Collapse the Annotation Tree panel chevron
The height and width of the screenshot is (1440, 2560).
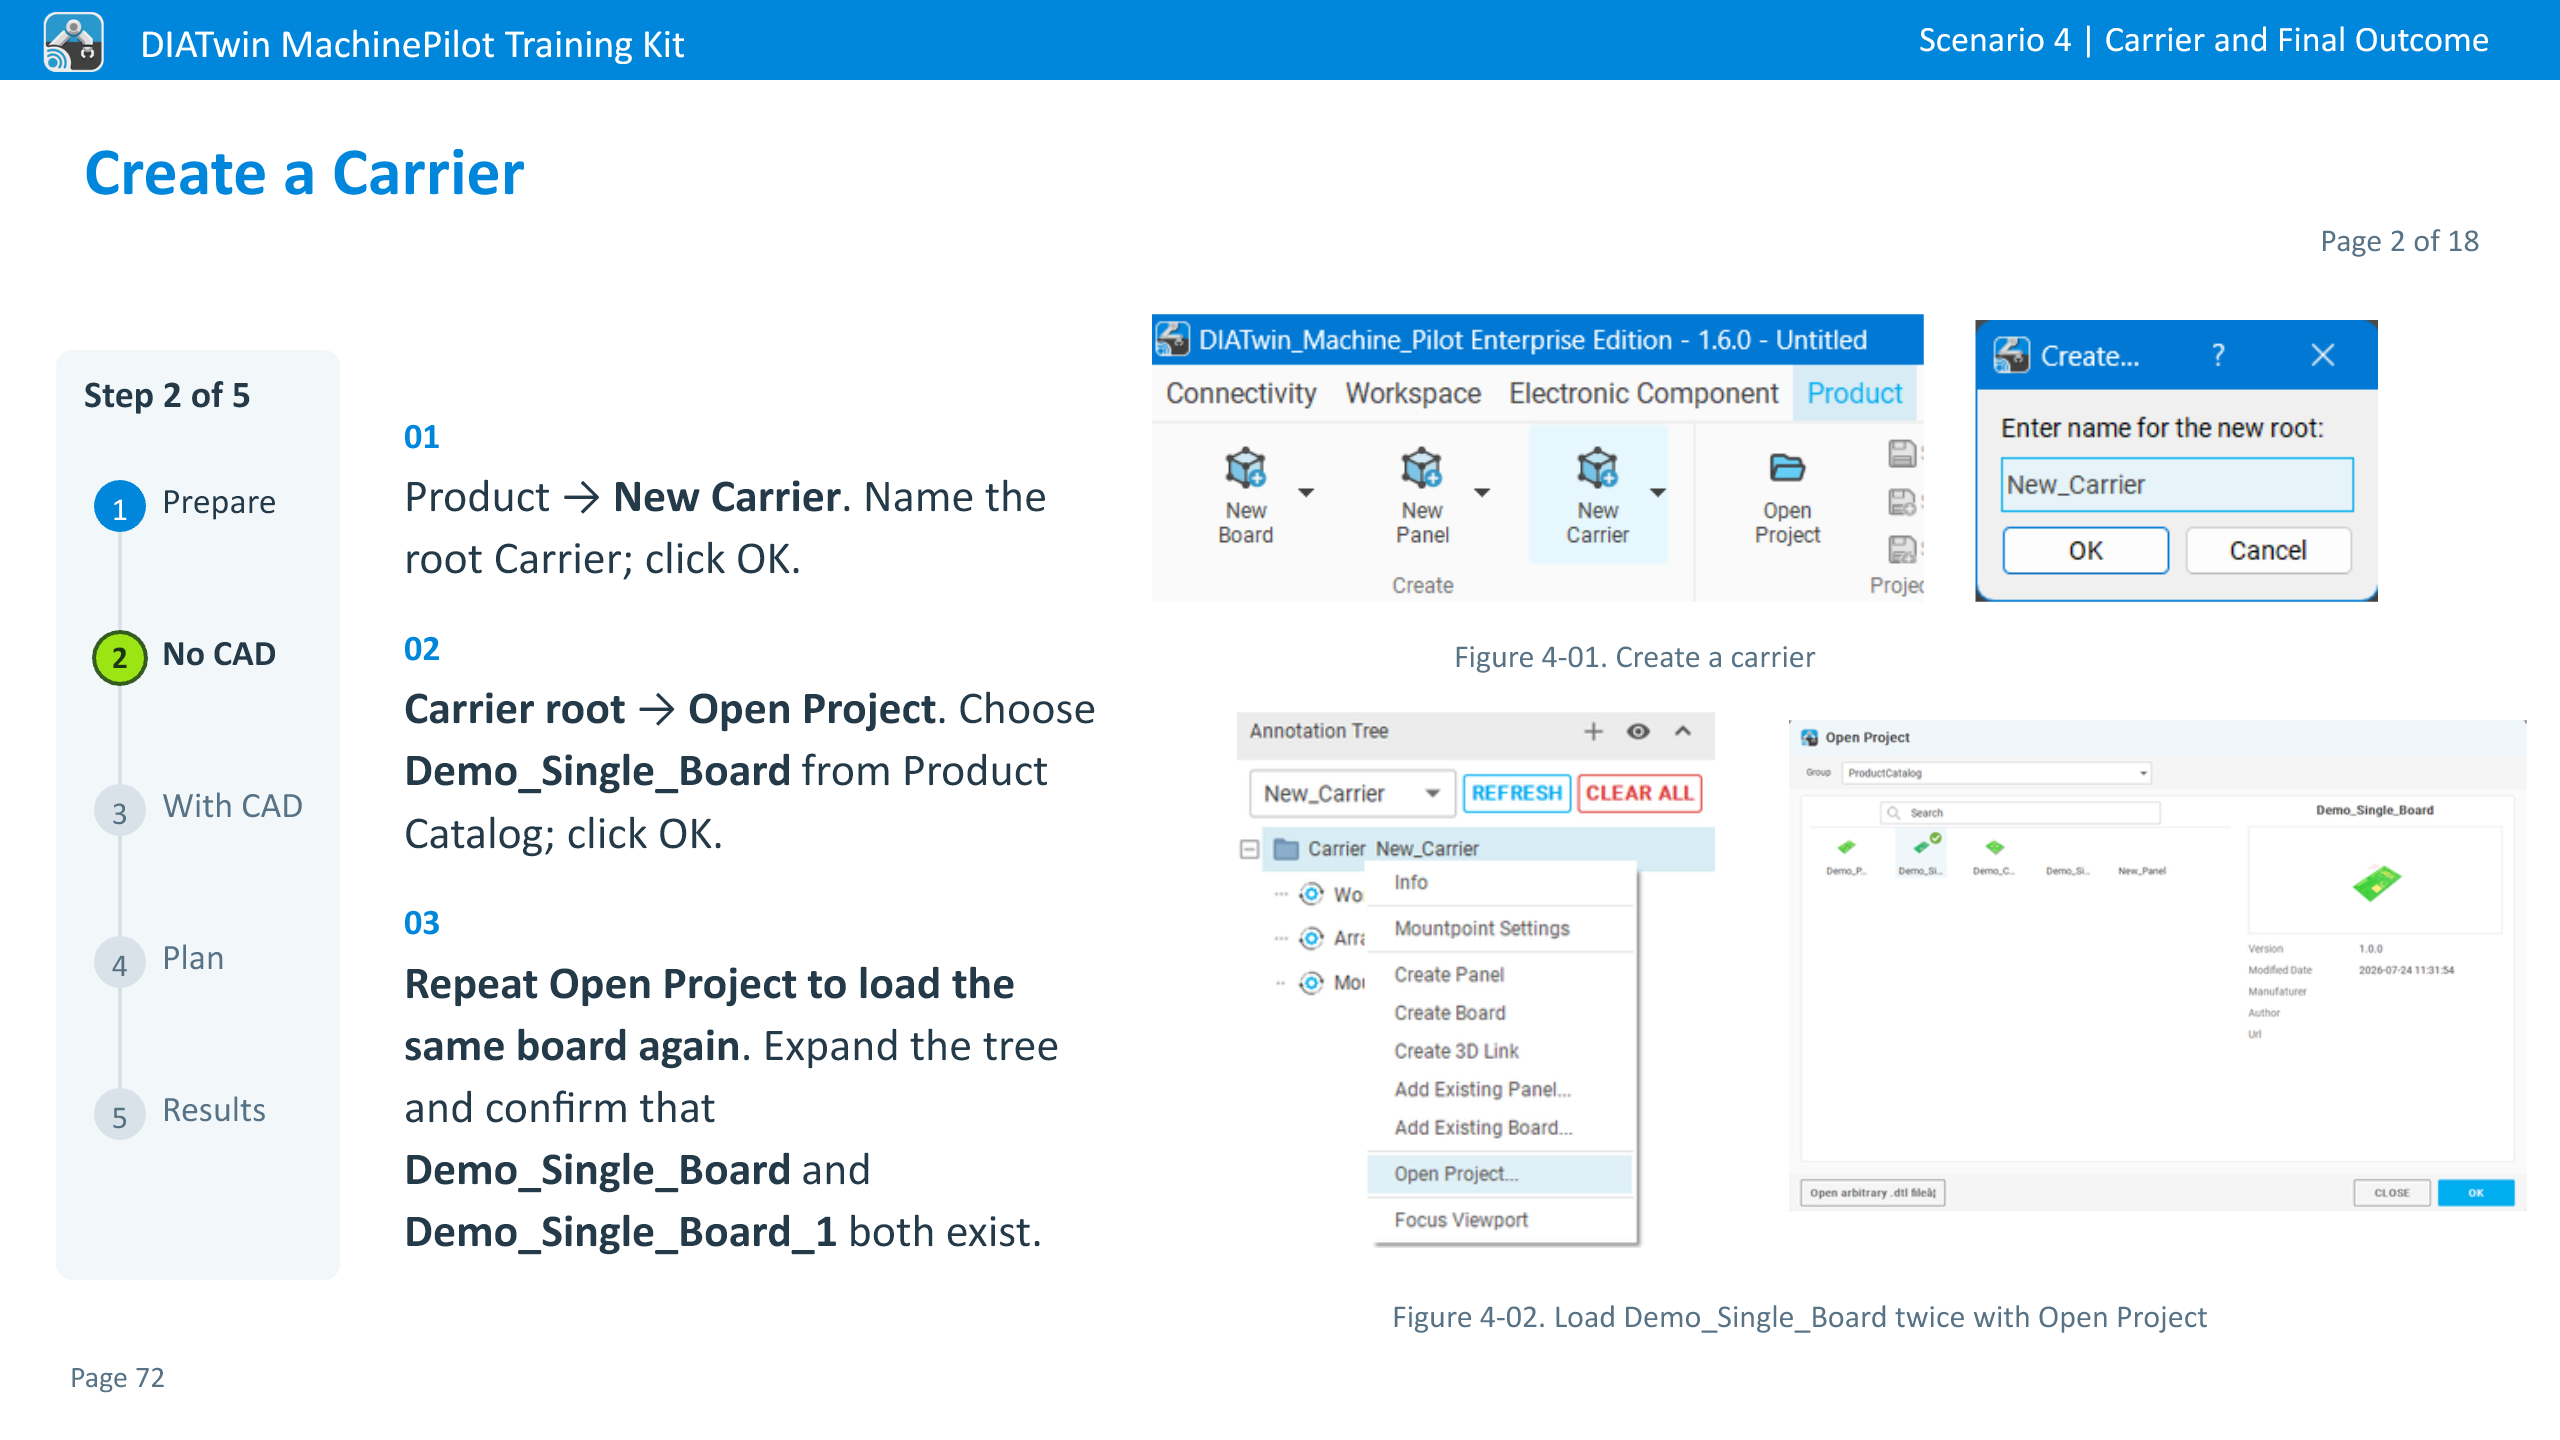tap(1683, 731)
